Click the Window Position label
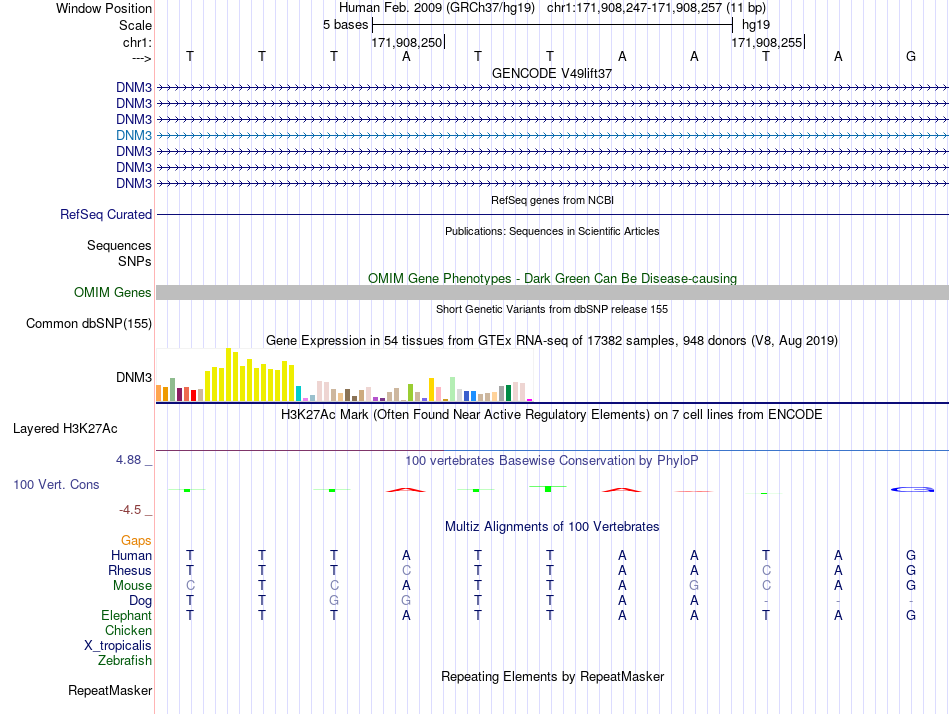The image size is (950, 714). (x=104, y=8)
